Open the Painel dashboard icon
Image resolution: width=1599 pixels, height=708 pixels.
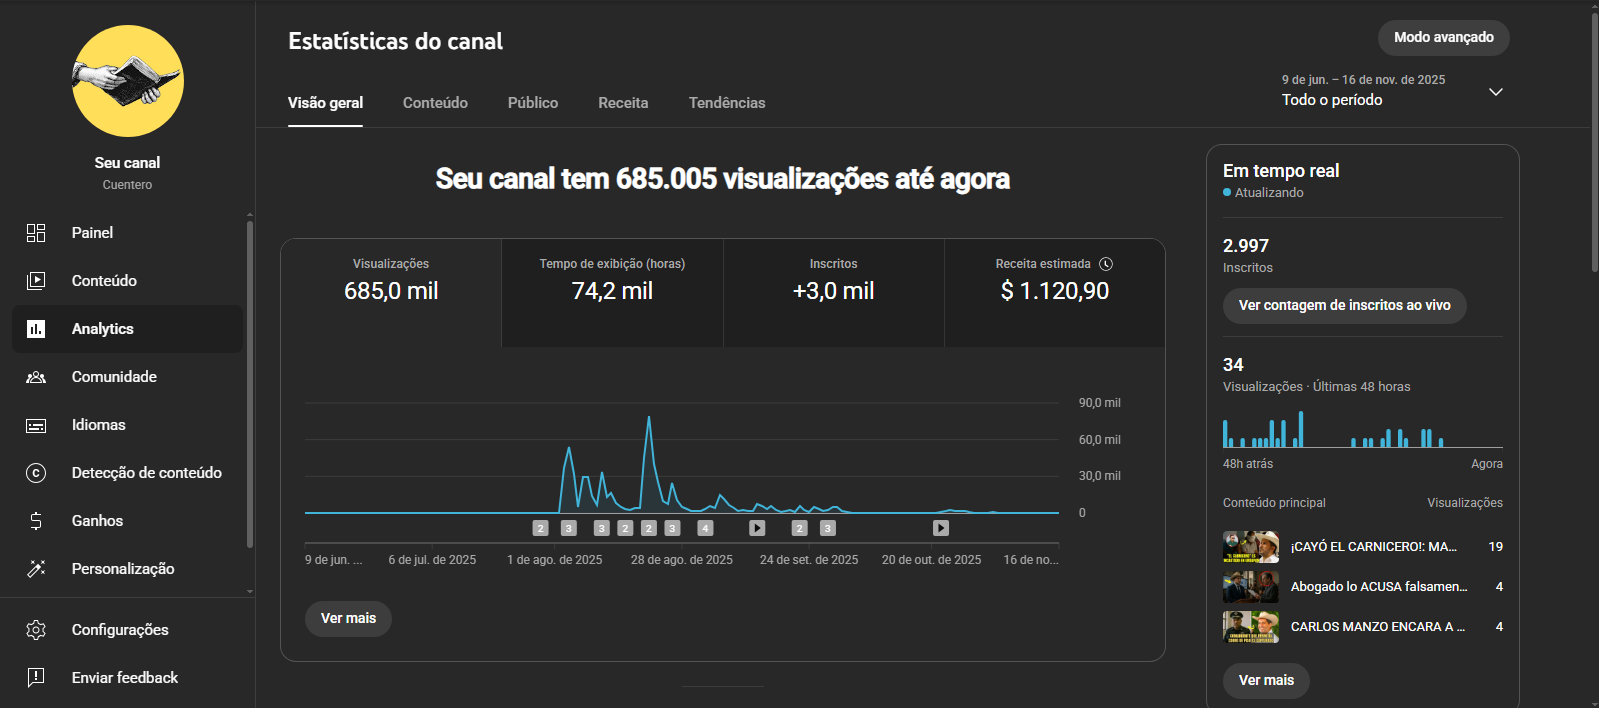(x=36, y=233)
